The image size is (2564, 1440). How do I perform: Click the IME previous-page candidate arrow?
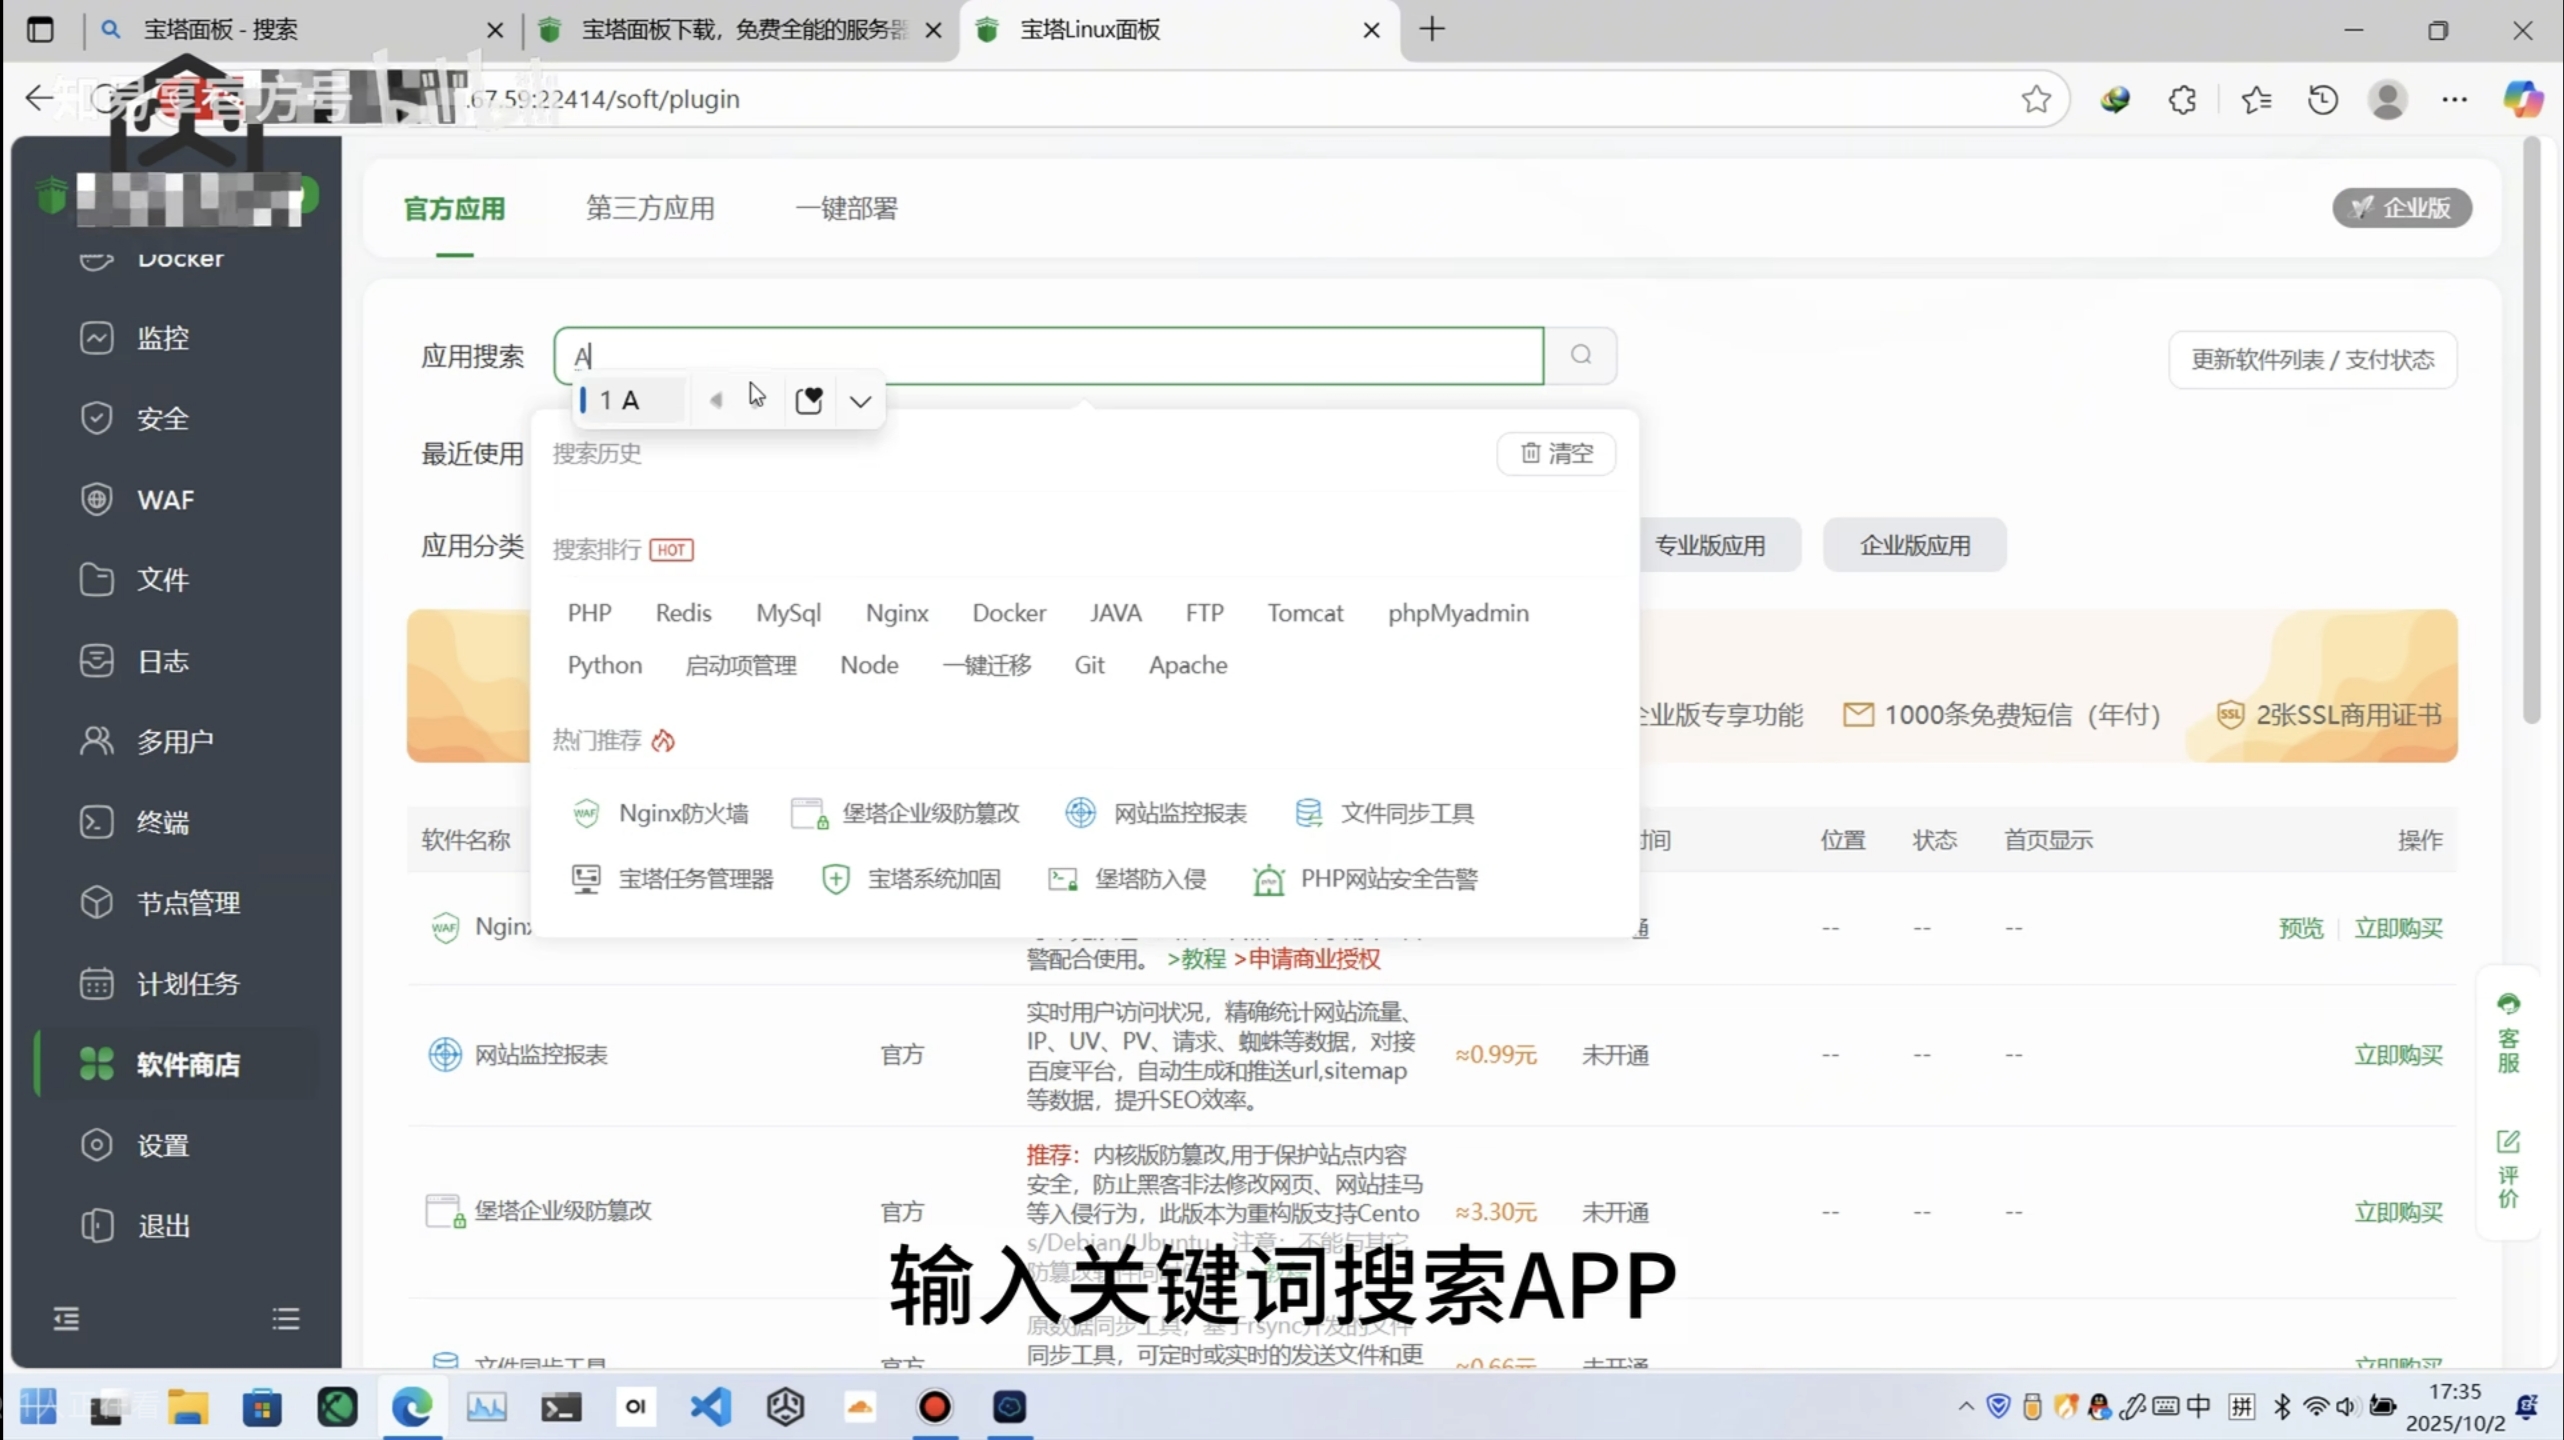click(x=715, y=401)
